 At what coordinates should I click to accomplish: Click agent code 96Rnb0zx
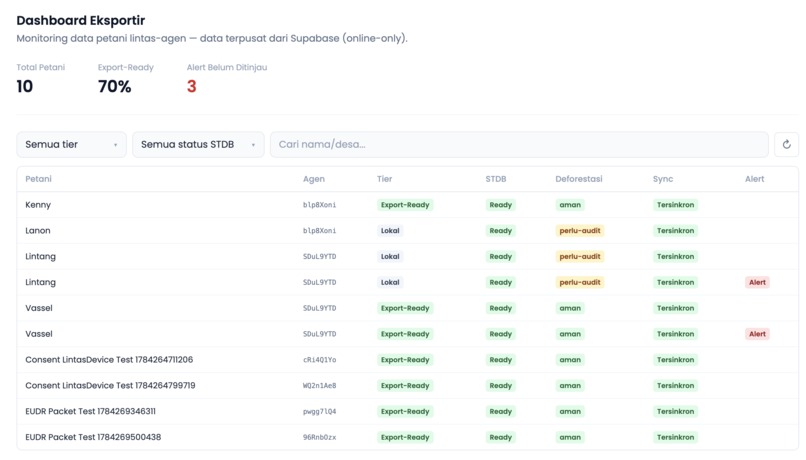[319, 437]
